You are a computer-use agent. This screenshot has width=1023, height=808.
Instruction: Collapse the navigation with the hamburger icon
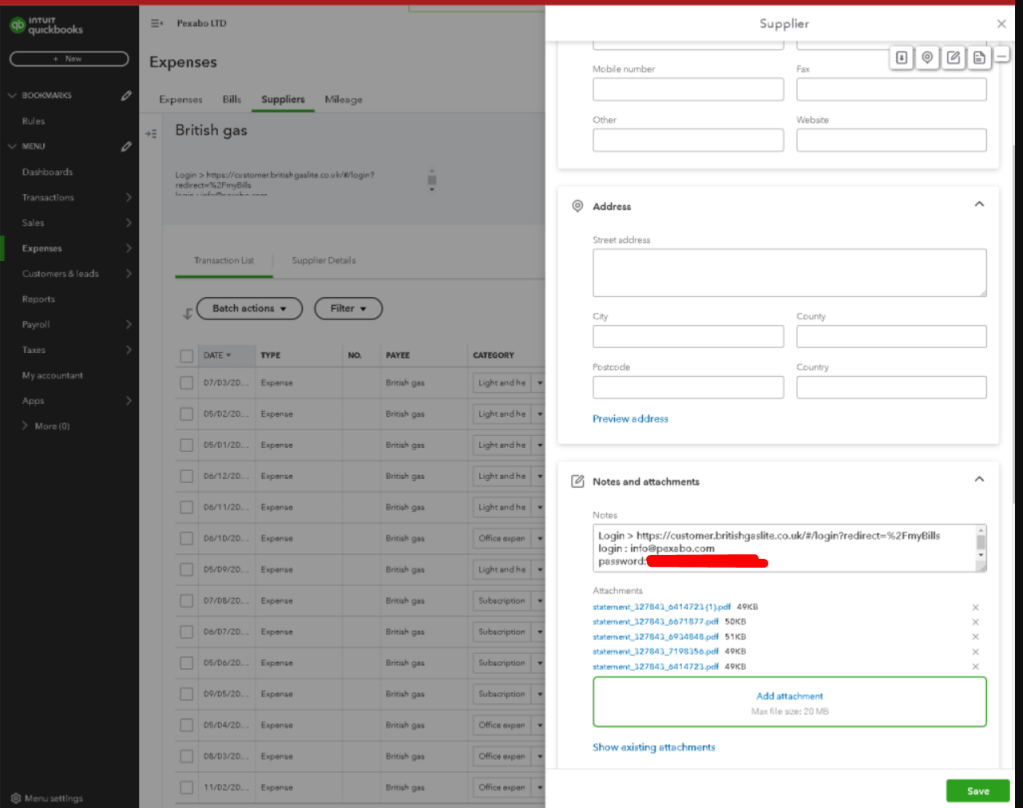click(x=157, y=23)
